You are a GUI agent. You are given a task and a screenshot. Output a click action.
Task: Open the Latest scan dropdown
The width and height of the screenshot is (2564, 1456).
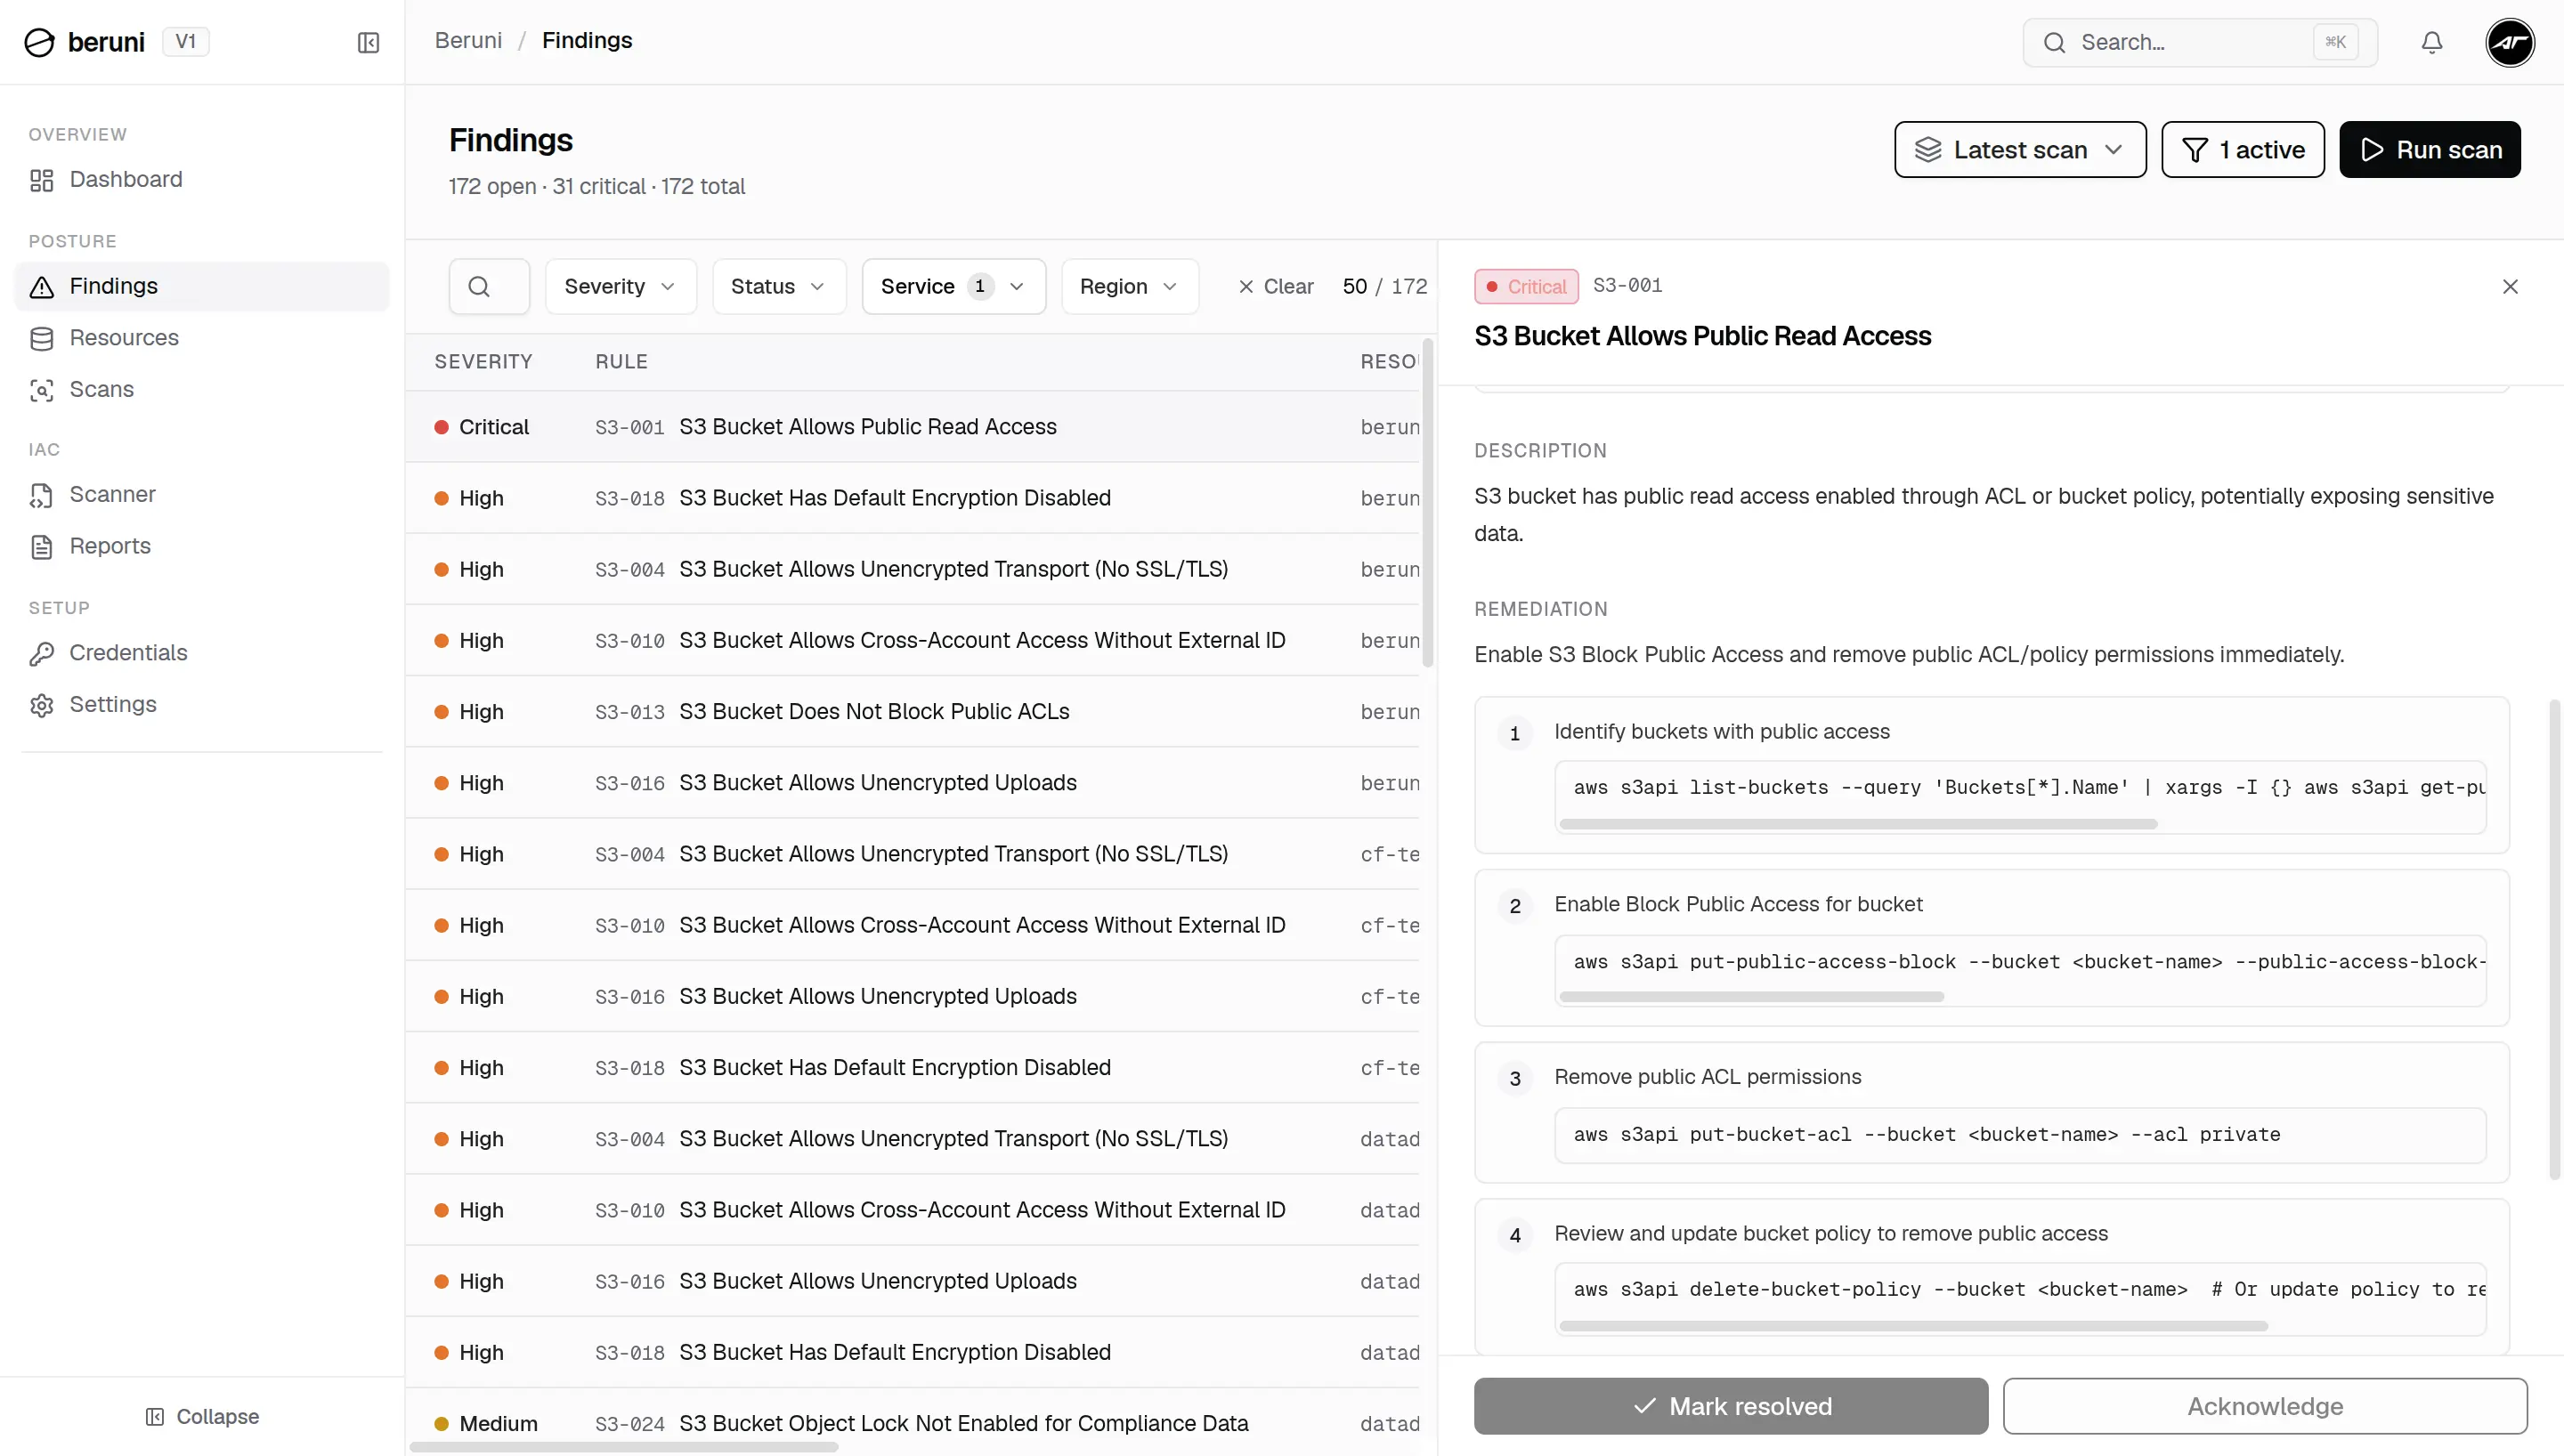coord(2019,150)
